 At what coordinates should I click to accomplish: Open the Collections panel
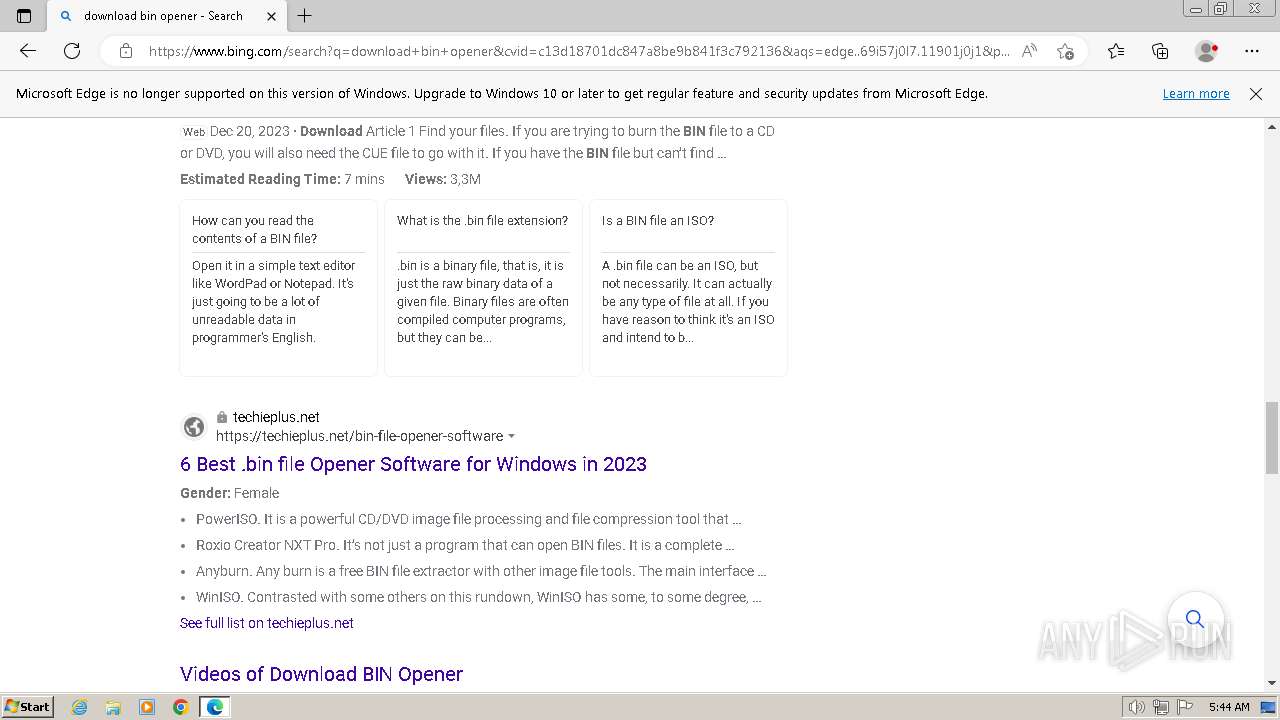[1160, 51]
